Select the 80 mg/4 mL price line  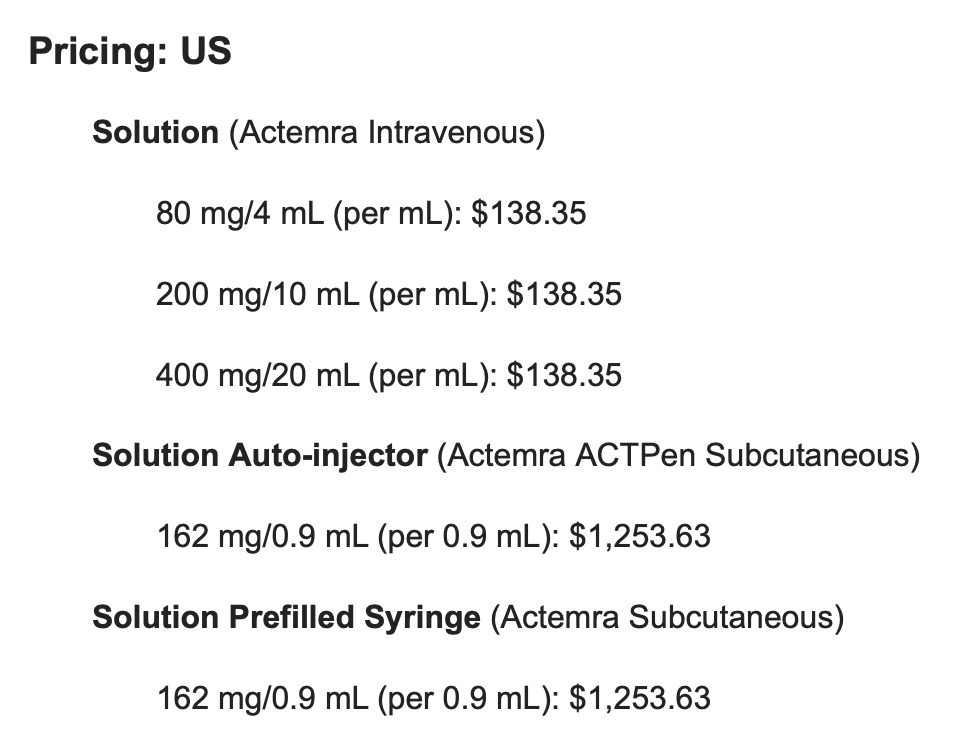coord(371,213)
